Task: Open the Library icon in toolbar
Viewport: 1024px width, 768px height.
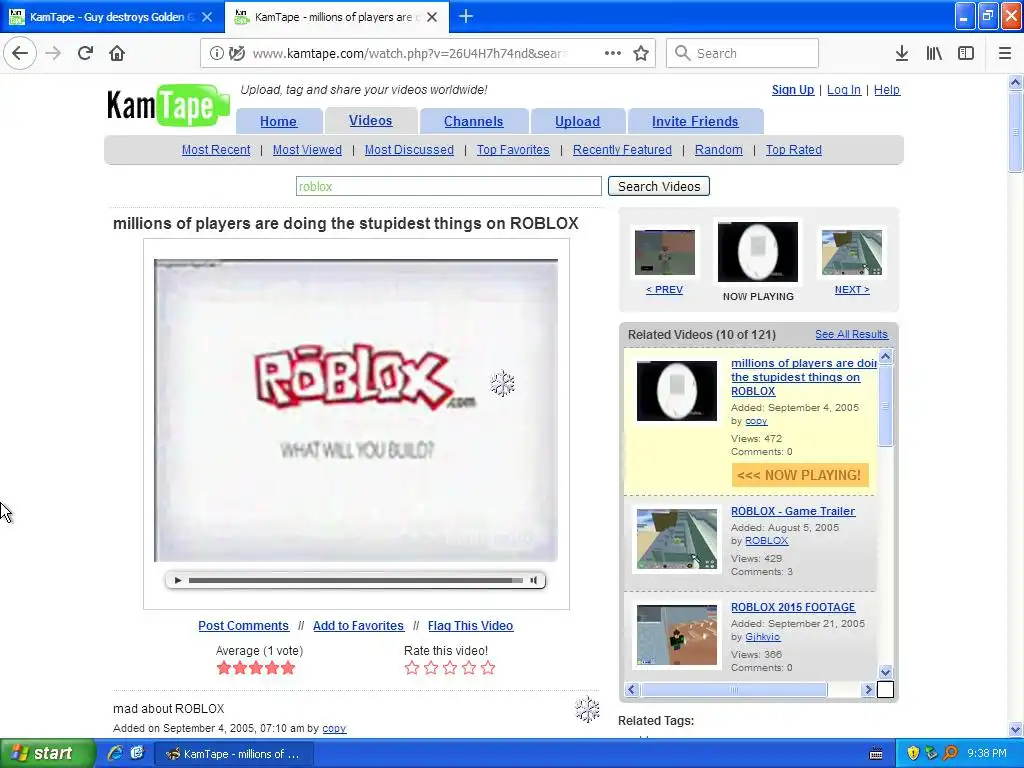Action: click(934, 53)
